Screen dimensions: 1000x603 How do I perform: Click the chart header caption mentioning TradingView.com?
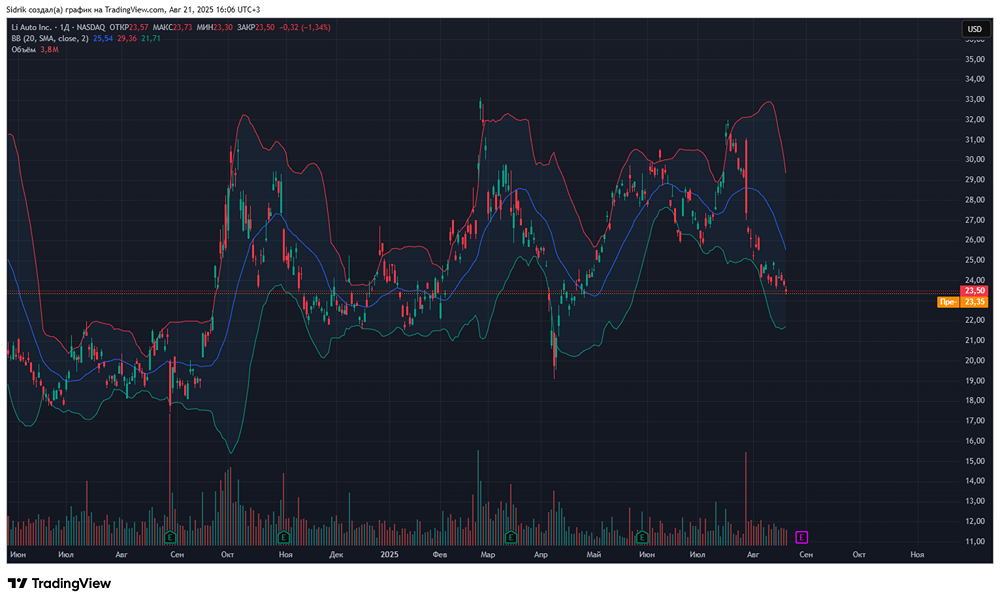pyautogui.click(x=133, y=10)
